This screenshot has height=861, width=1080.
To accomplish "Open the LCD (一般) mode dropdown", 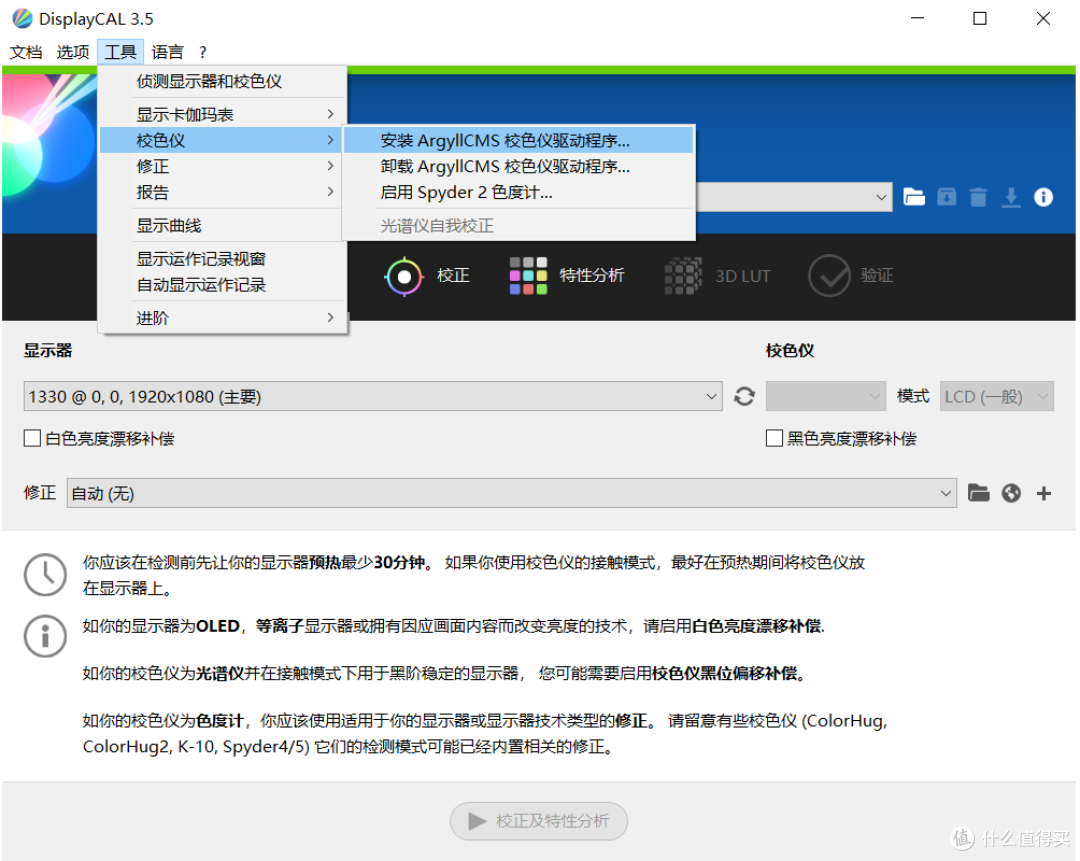I will (x=996, y=396).
